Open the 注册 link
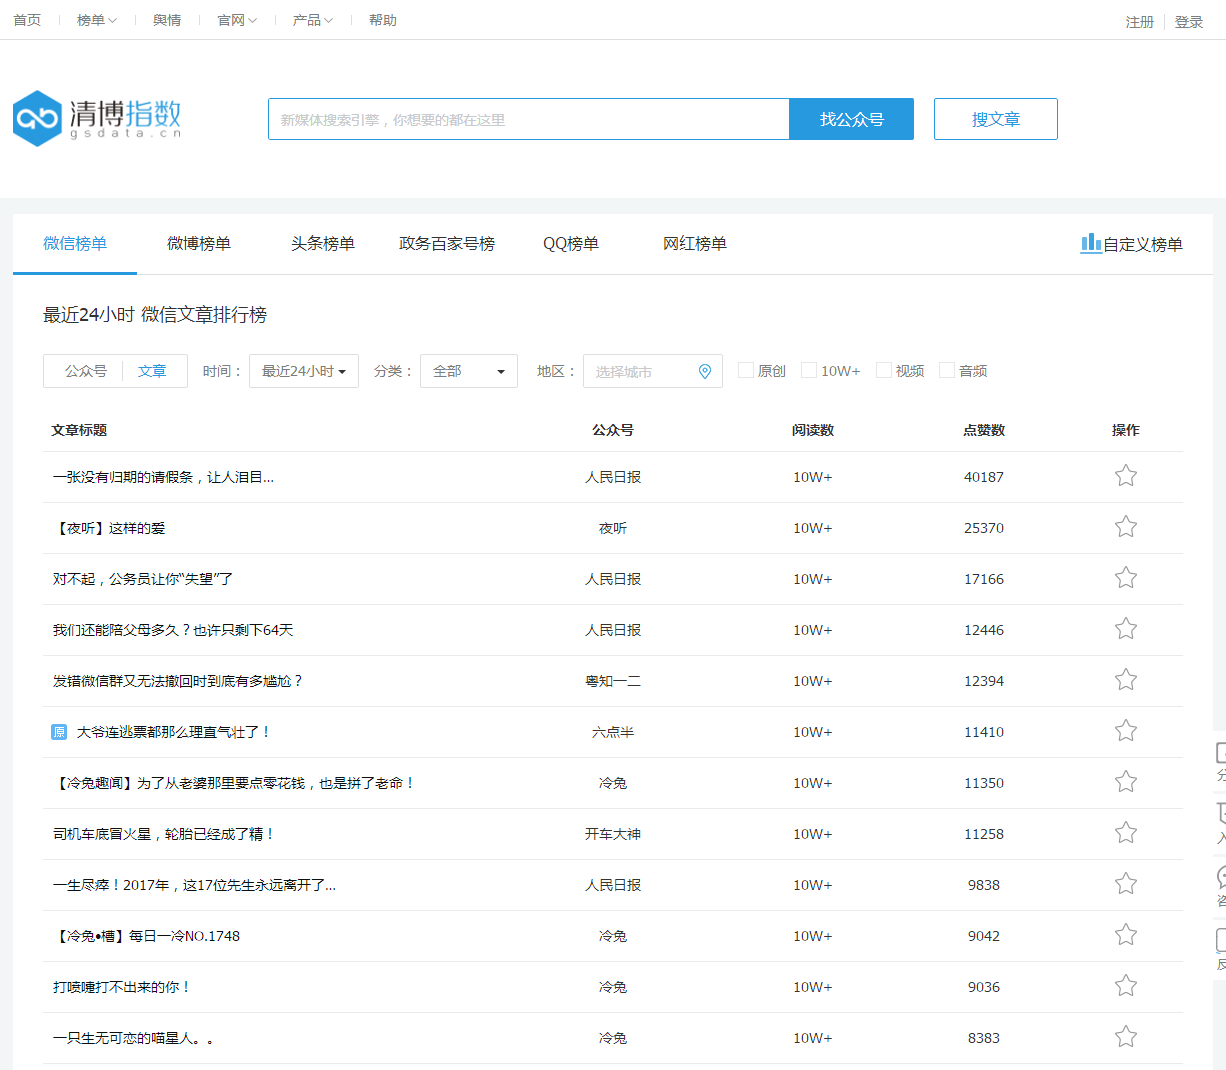Screen dimensions: 1226x1070 click(1140, 22)
